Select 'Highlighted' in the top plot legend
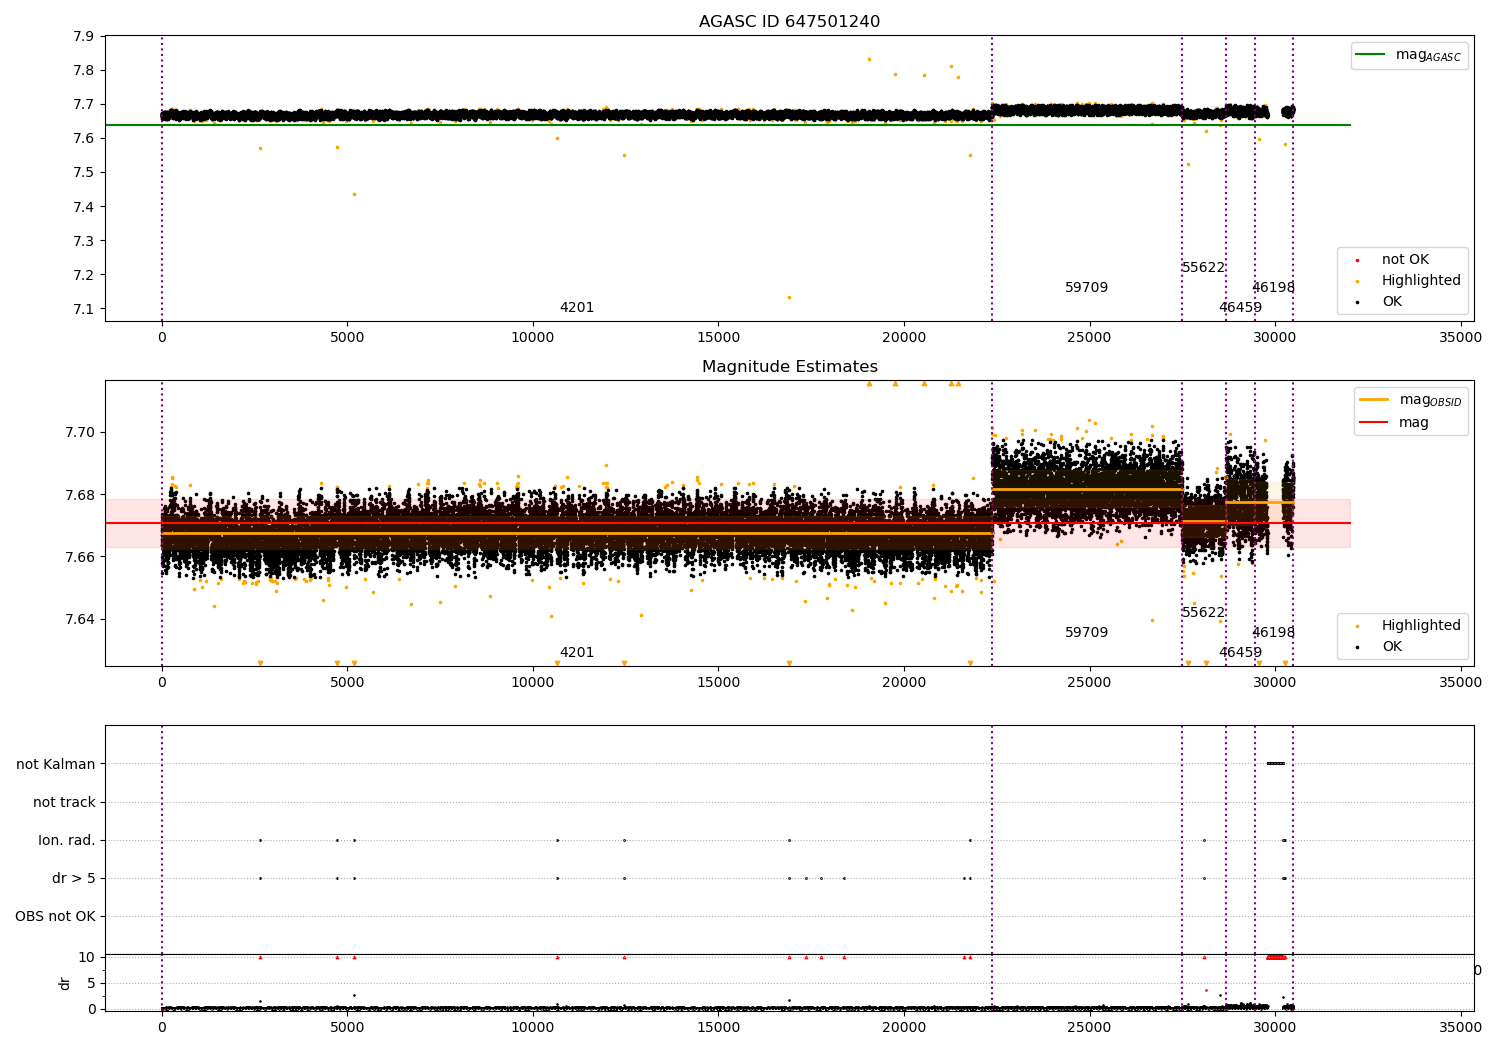Screen dimensions: 1500x1050 pyautogui.click(x=1420, y=281)
